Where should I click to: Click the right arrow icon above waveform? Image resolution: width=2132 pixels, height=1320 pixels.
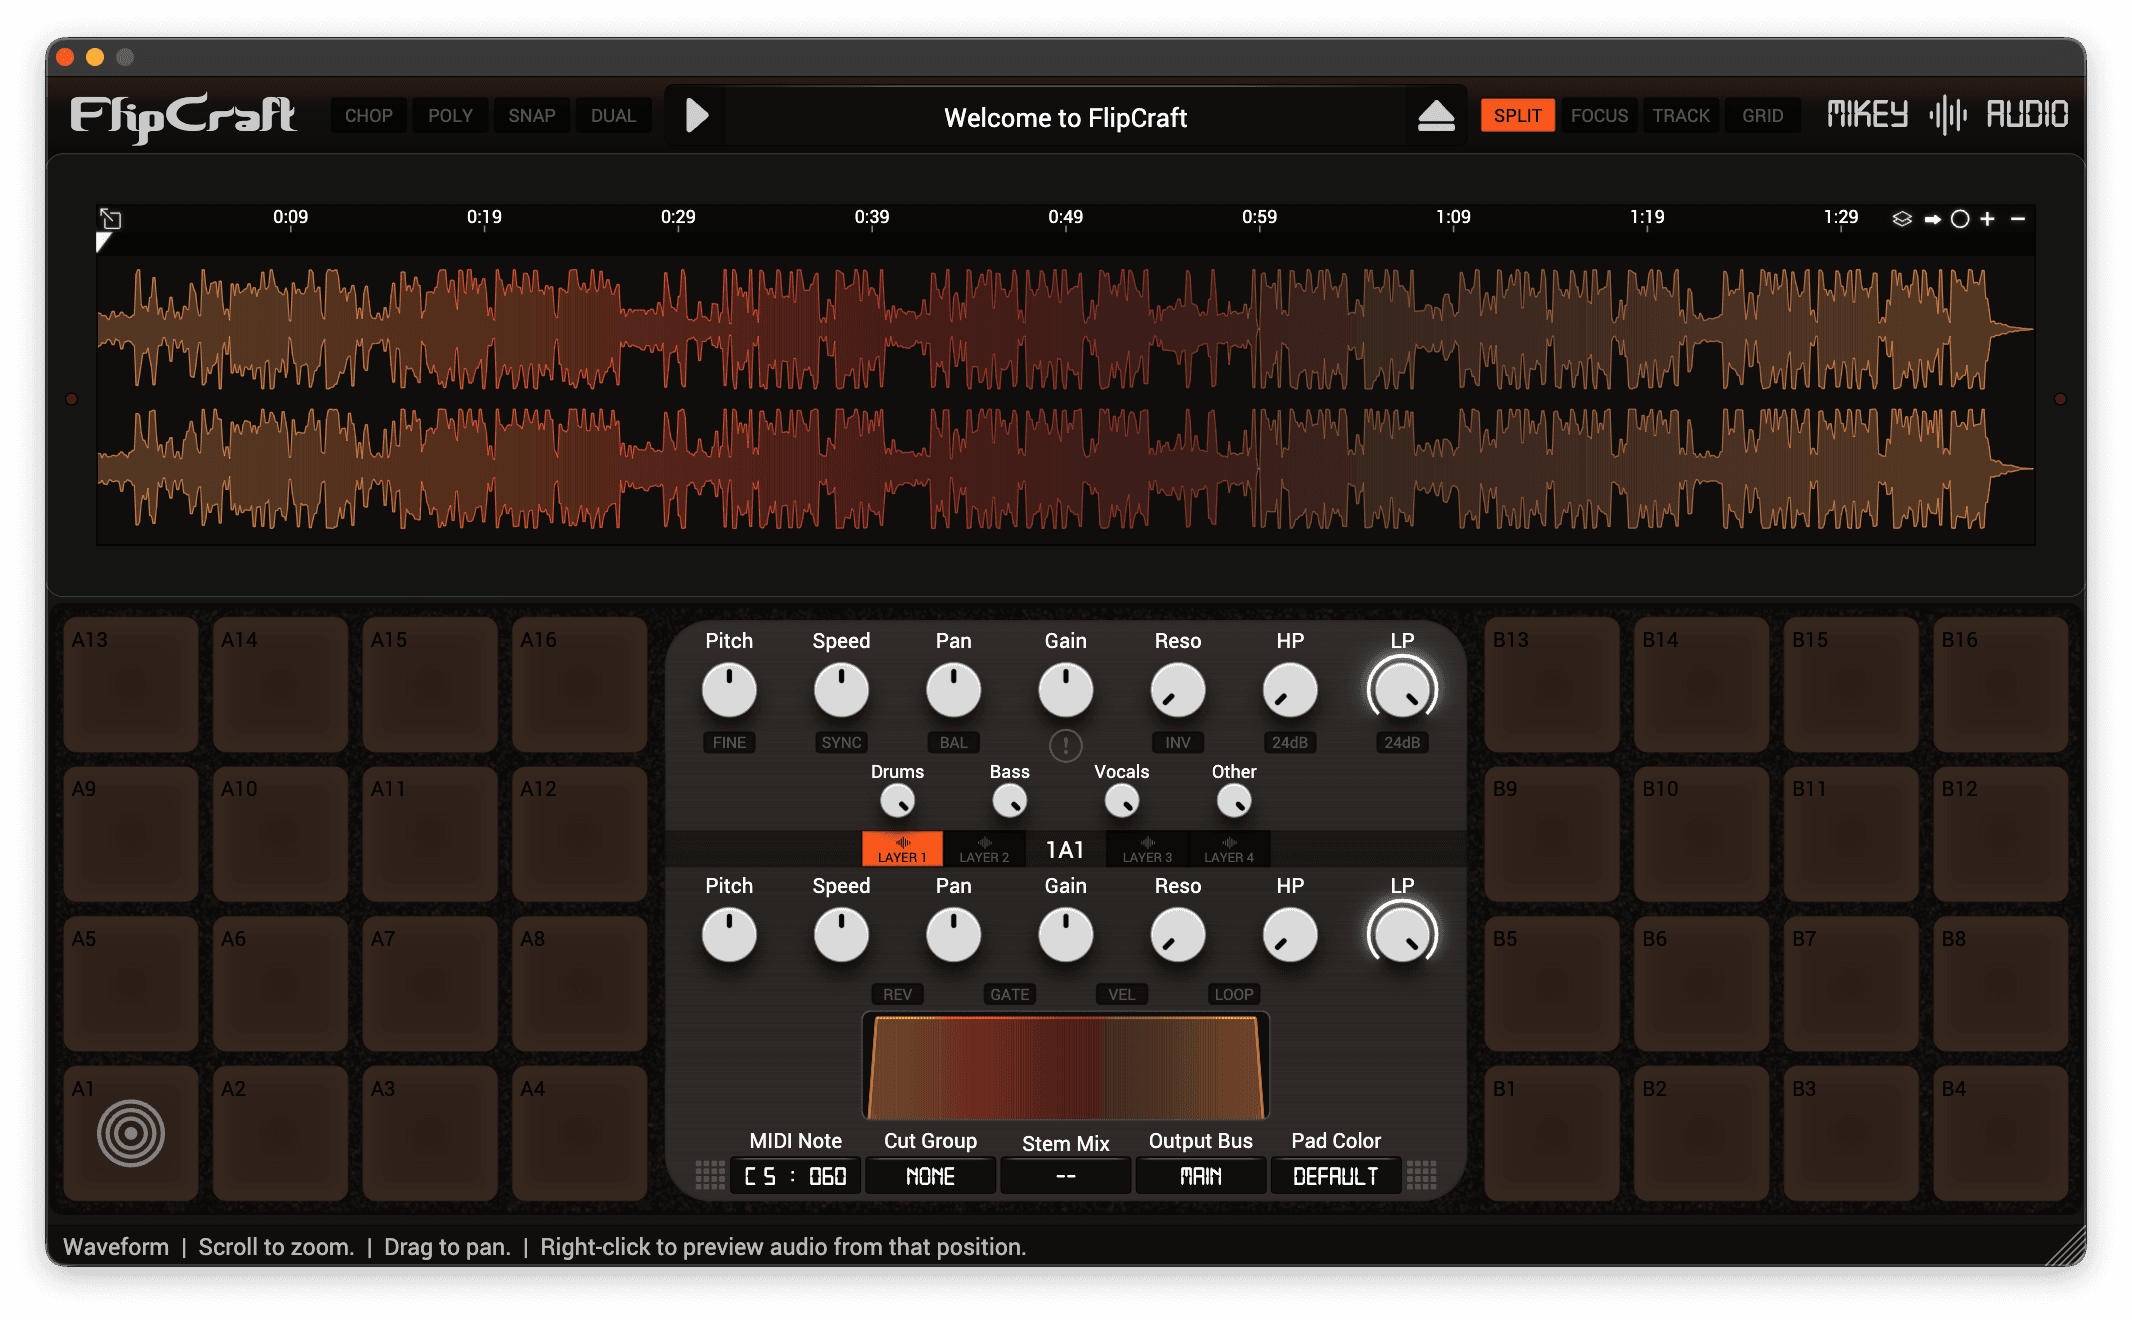pos(1932,219)
